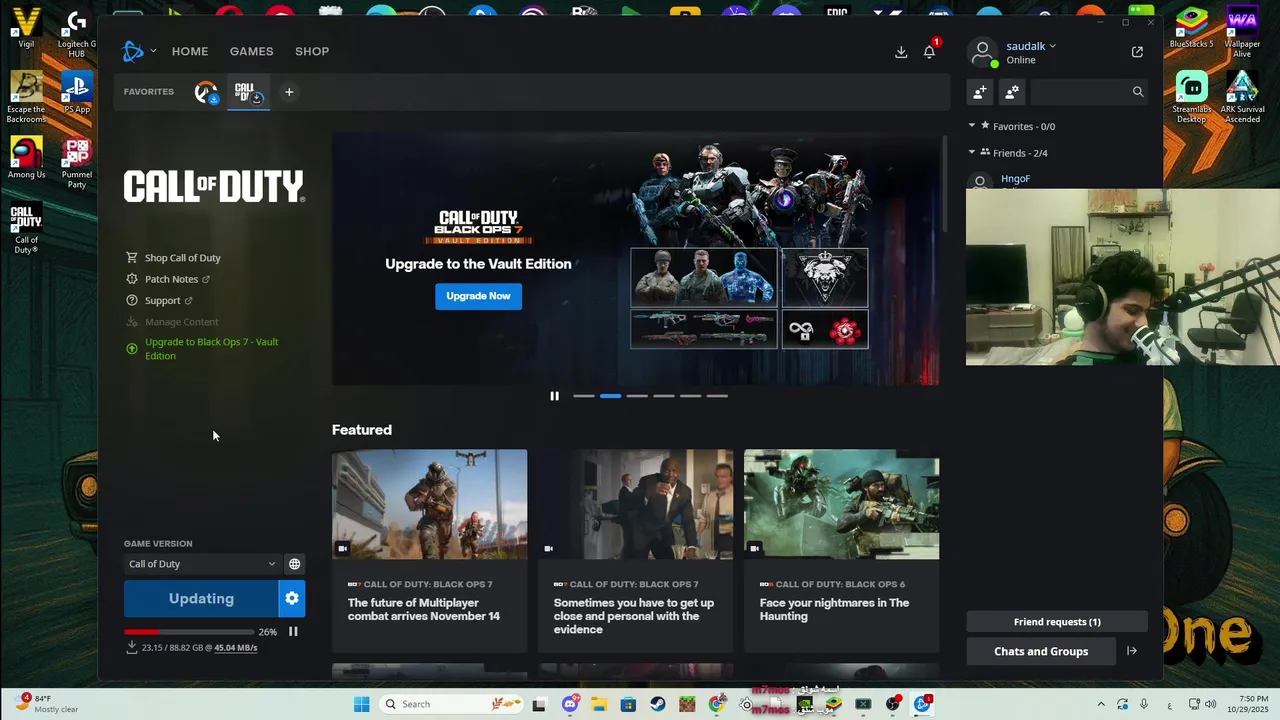
Task: Jump to the last carousel slide indicator
Action: click(717, 396)
